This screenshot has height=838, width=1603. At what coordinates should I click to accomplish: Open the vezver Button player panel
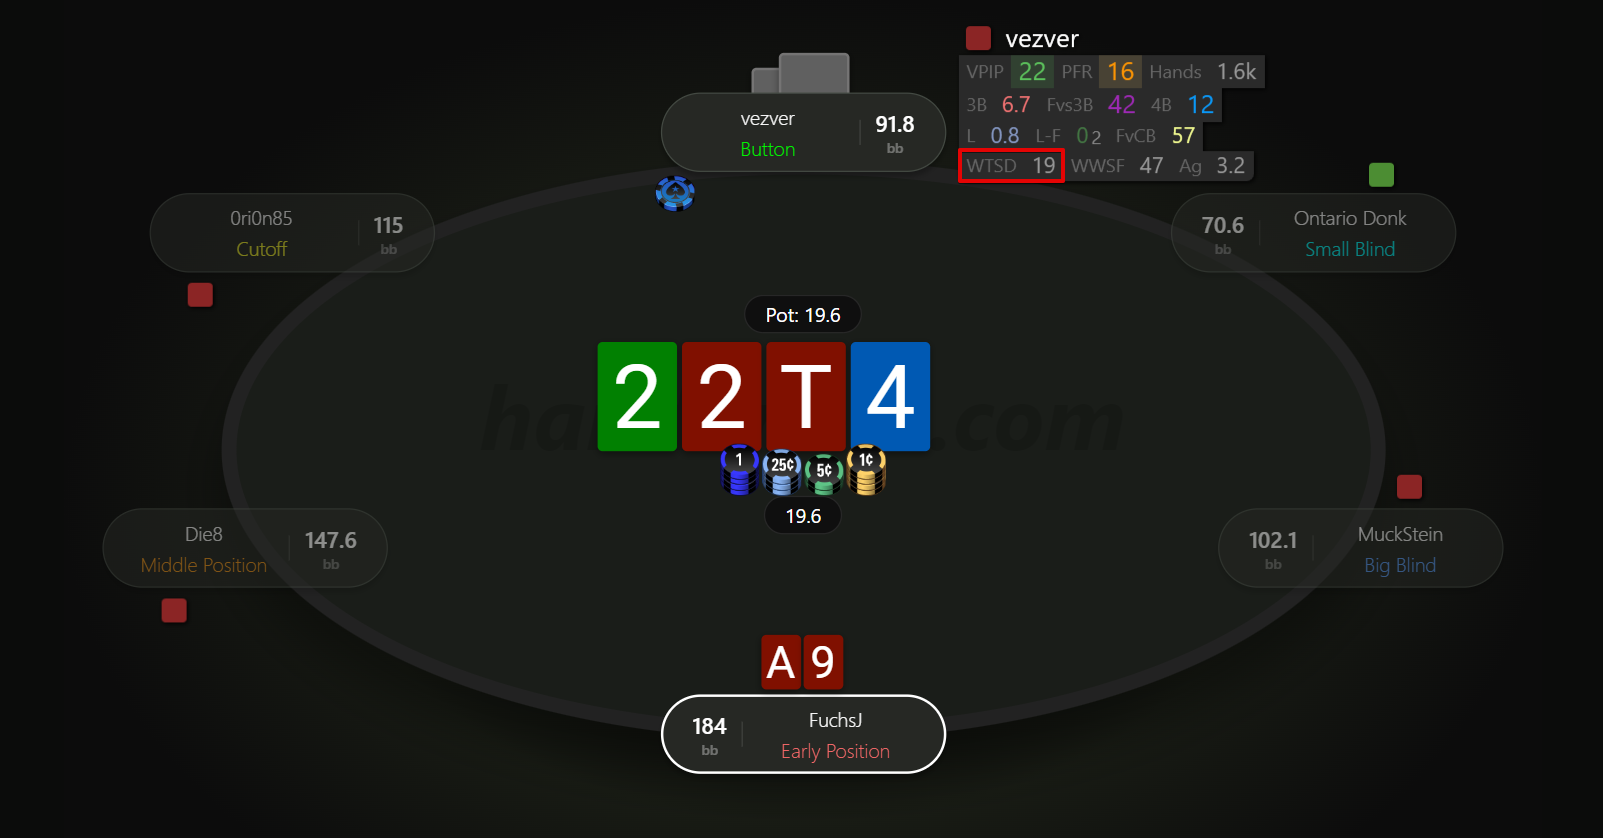[x=803, y=133]
